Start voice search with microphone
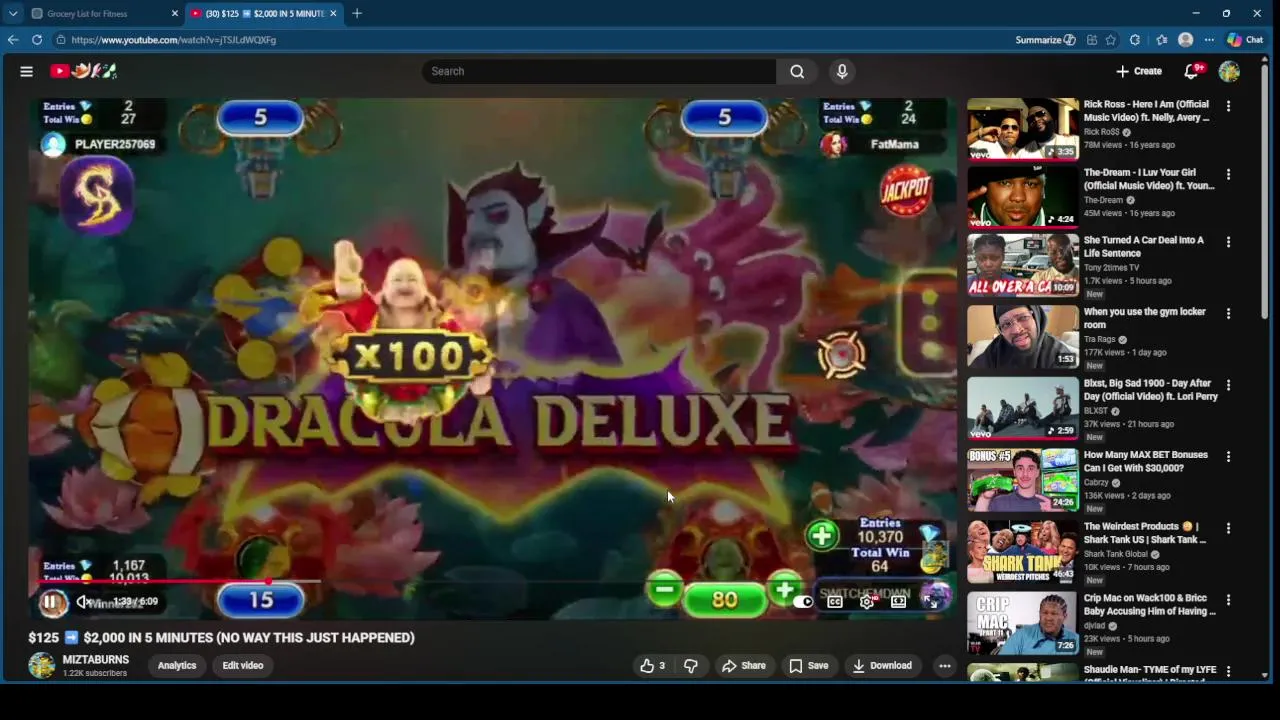1280x720 pixels. 842,71
